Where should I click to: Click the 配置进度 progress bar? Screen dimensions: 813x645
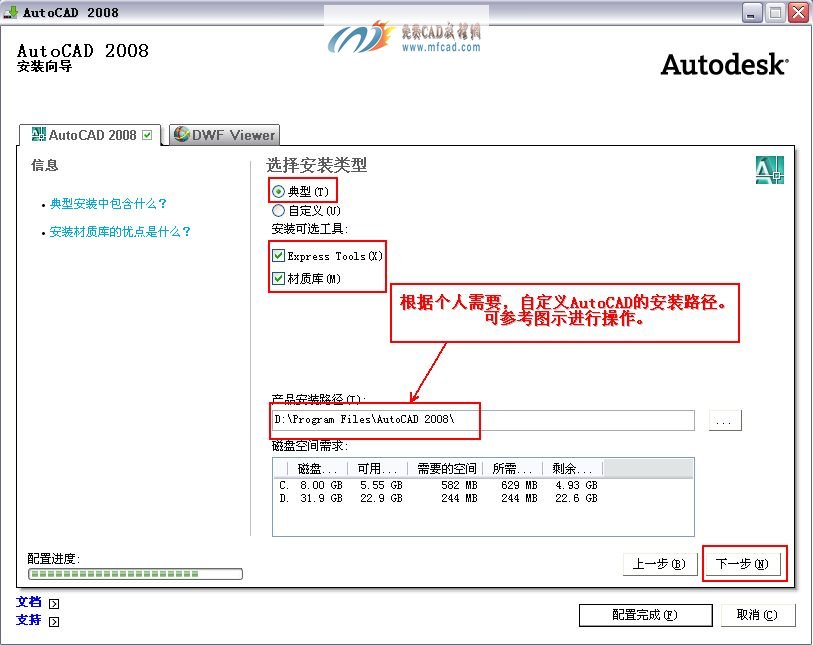[x=135, y=574]
